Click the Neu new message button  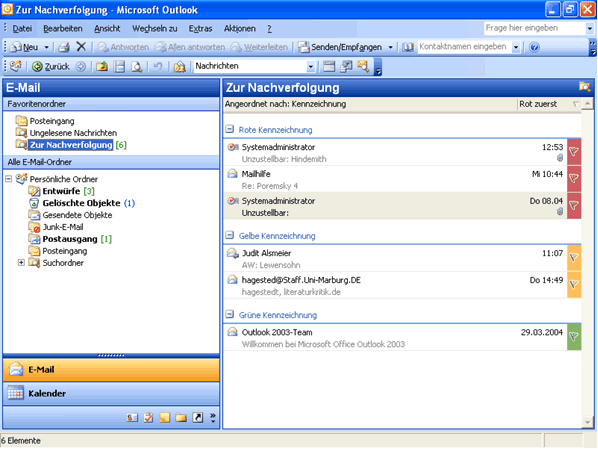coord(24,47)
